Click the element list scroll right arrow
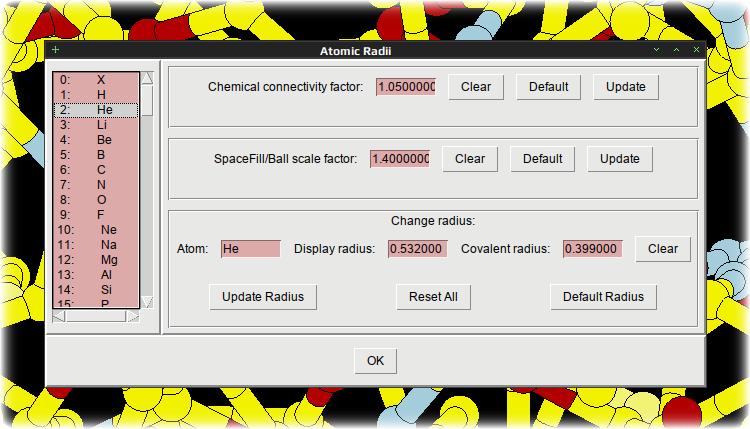The height and width of the screenshot is (429, 750). (133, 316)
